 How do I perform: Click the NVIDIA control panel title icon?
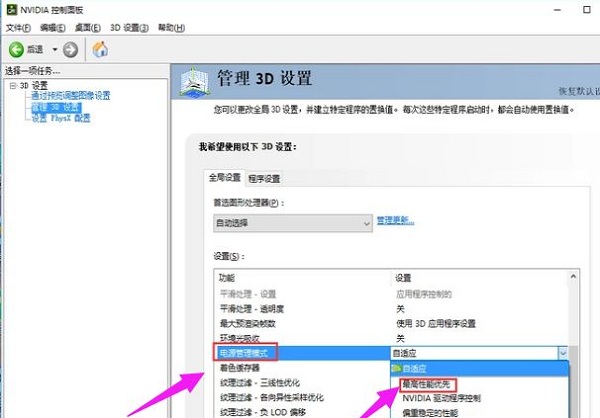click(x=12, y=9)
